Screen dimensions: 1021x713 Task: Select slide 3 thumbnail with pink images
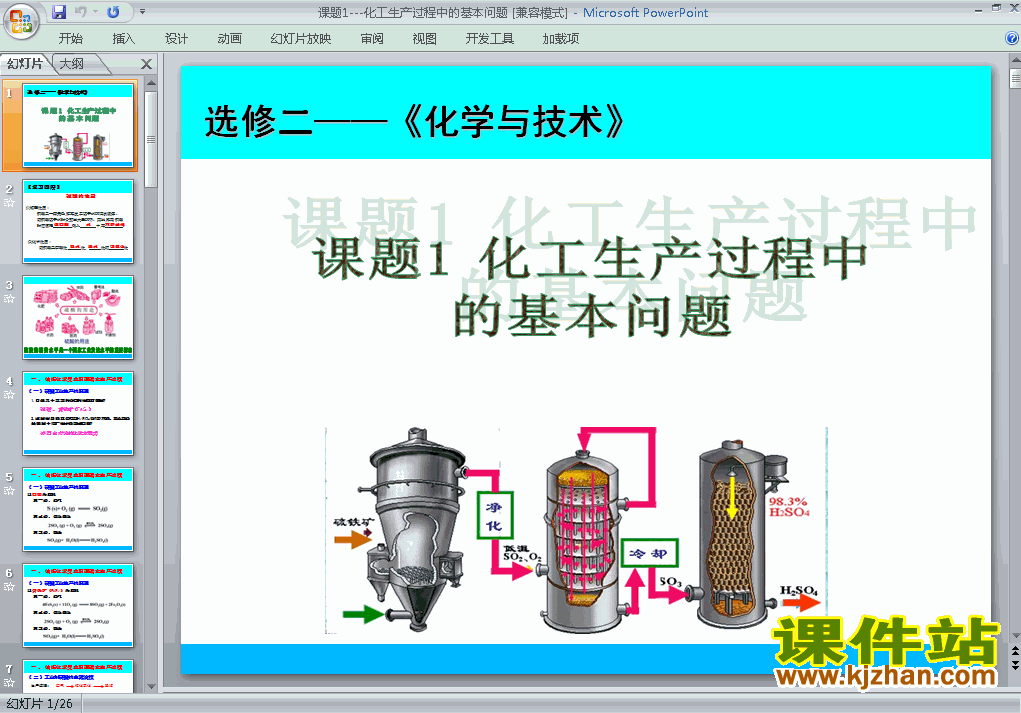[x=78, y=317]
